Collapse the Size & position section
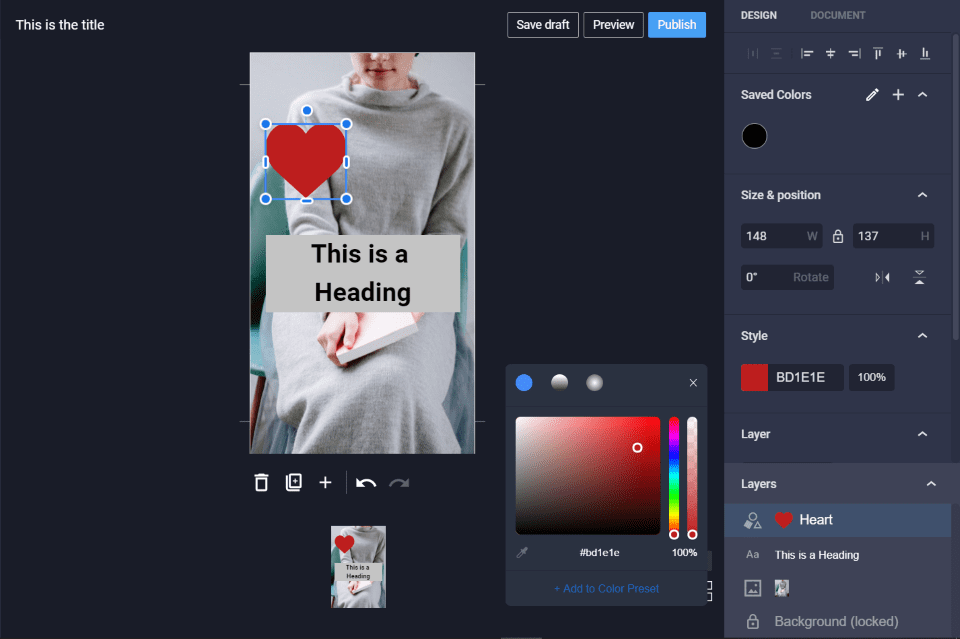This screenshot has height=639, width=960. click(x=922, y=195)
